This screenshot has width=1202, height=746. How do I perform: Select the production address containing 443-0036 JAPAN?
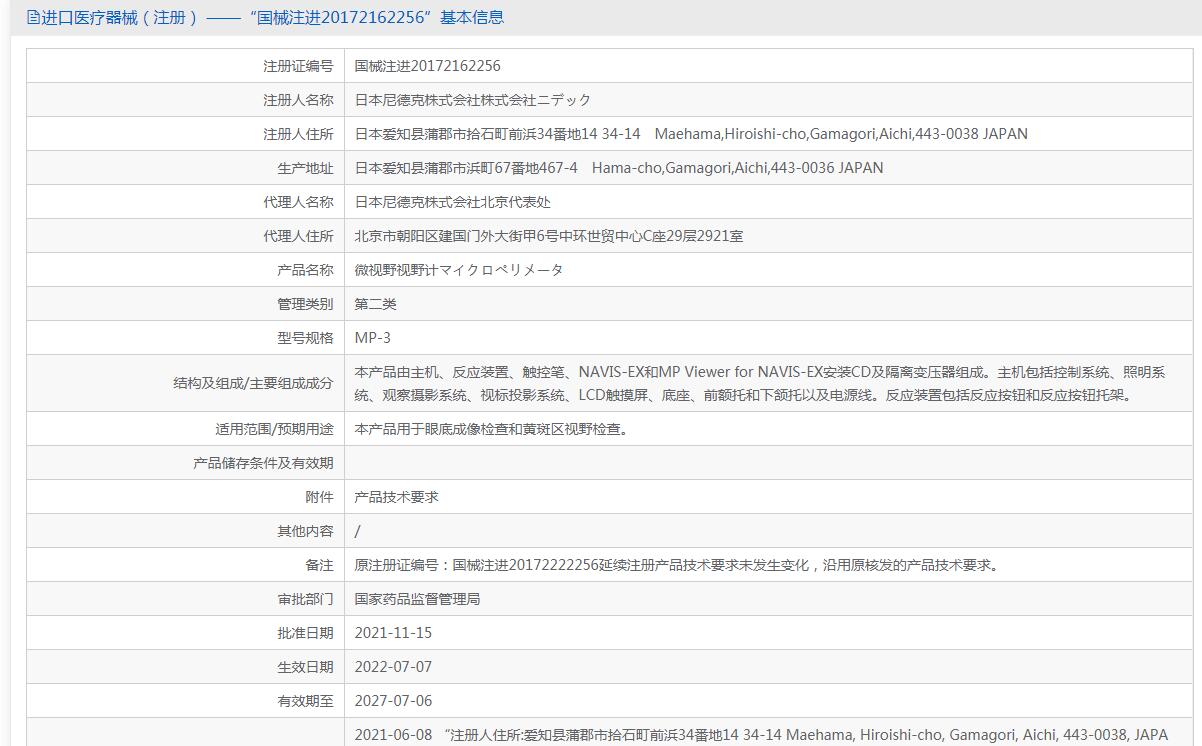click(x=619, y=168)
